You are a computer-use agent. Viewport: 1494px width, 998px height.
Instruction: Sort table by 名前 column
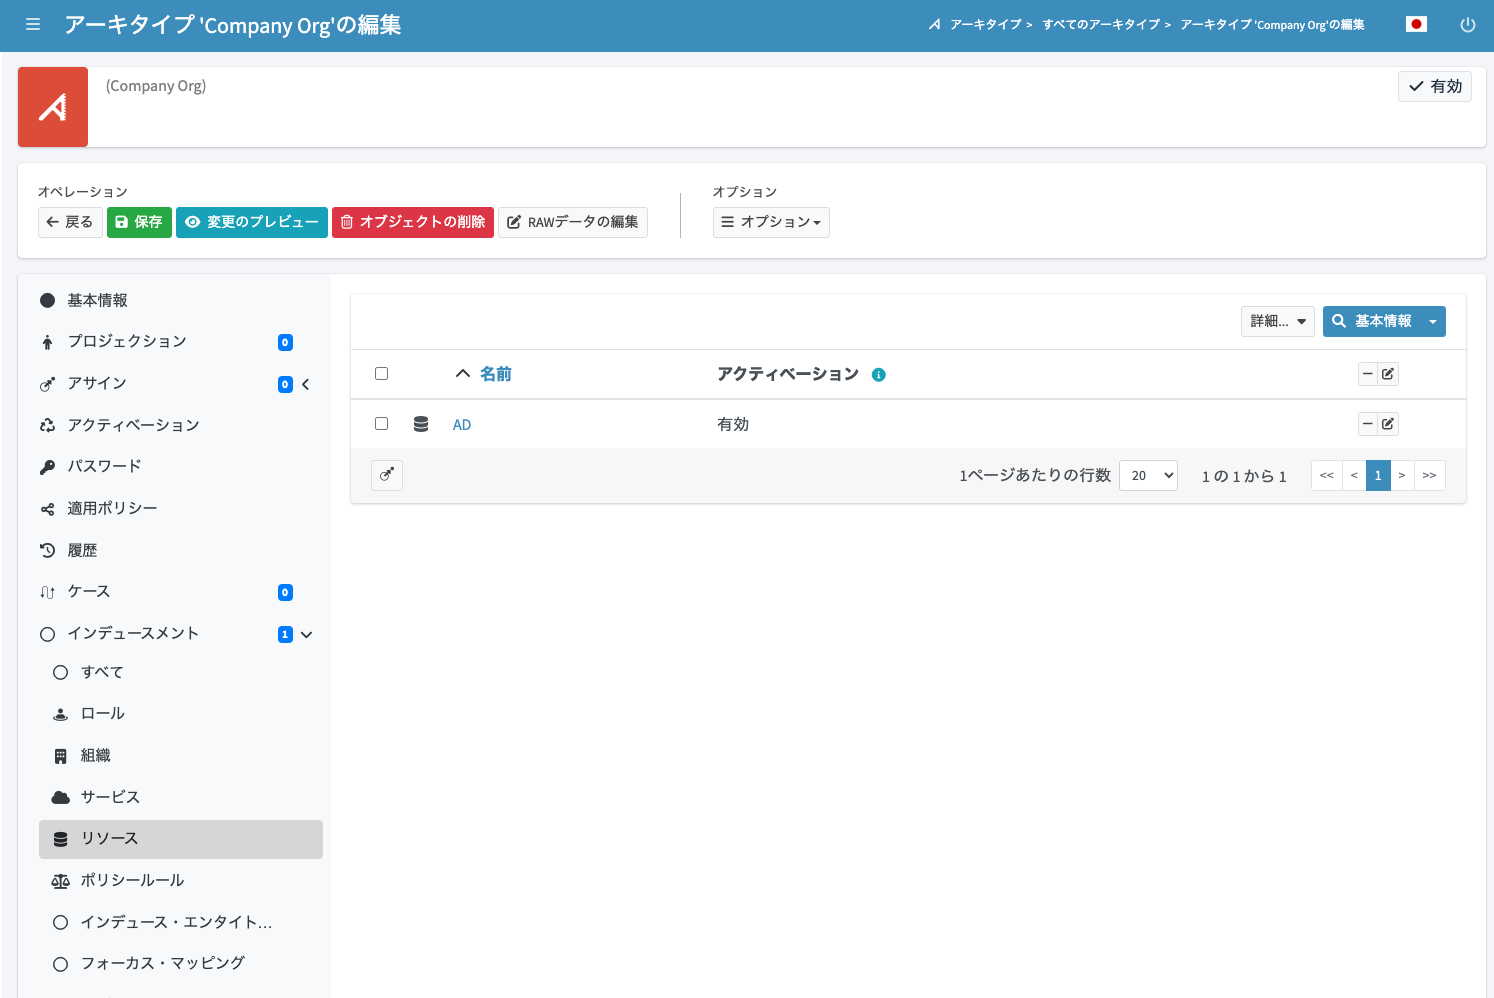496,374
